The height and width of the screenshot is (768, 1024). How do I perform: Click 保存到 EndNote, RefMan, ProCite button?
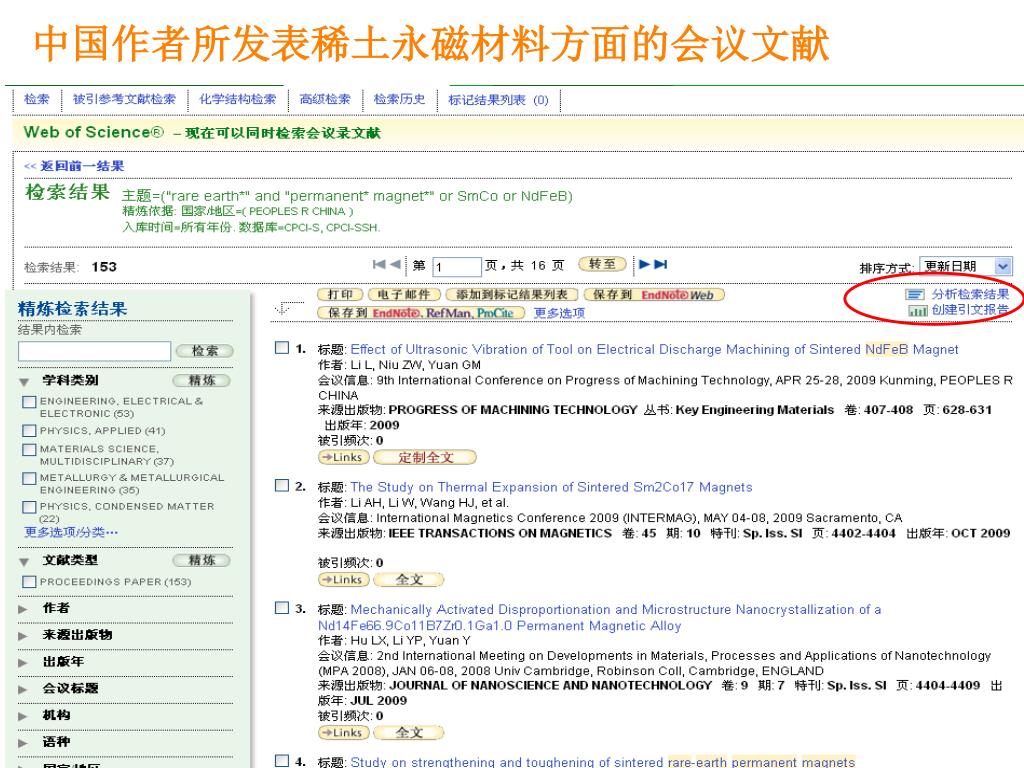[x=421, y=313]
